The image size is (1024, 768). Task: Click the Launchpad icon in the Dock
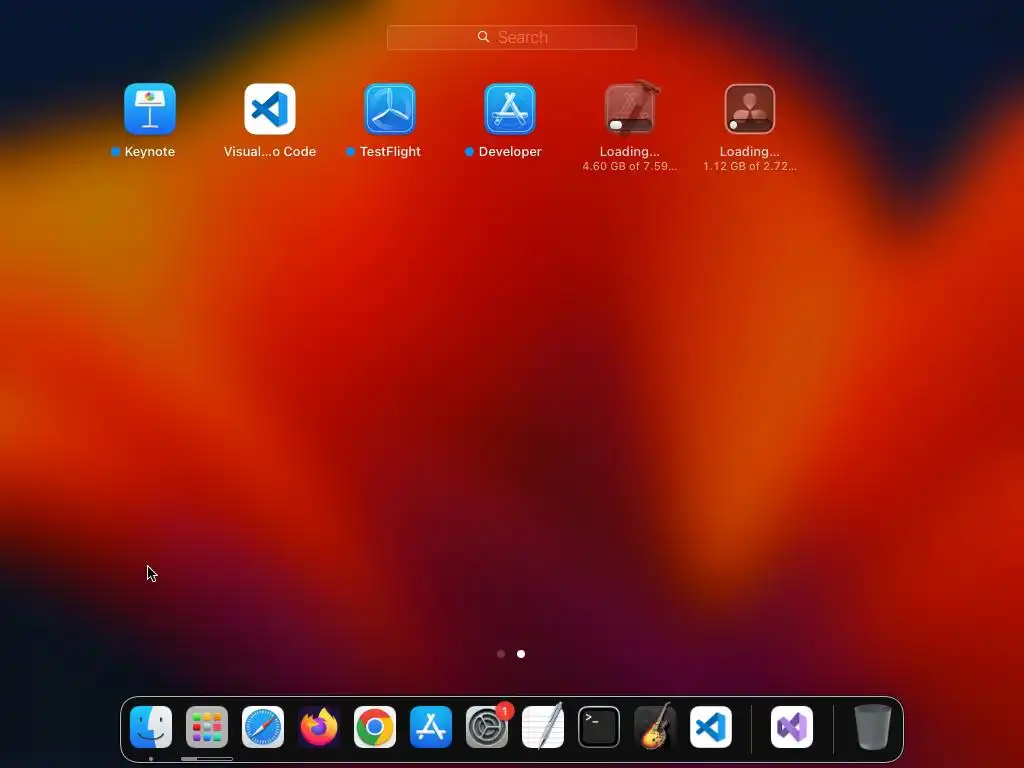point(207,727)
